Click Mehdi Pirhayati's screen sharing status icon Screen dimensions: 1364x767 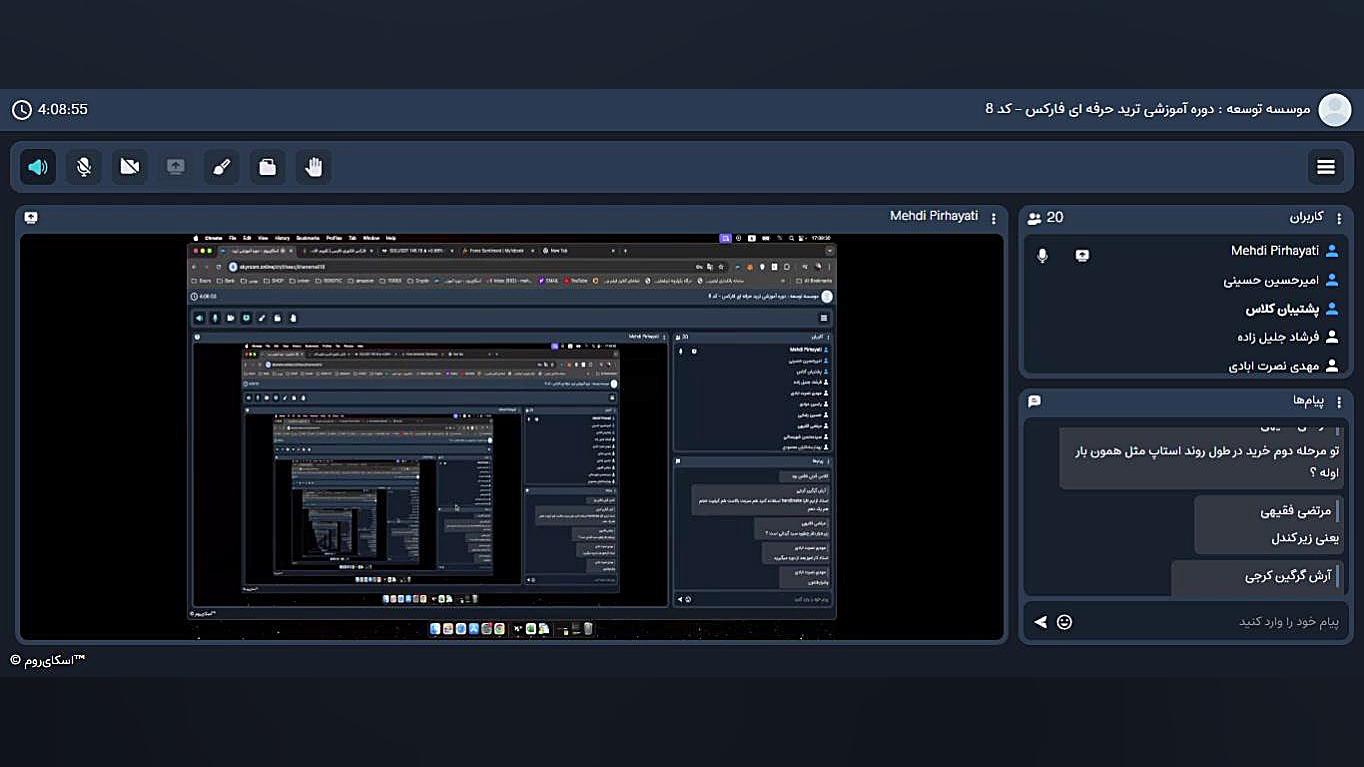pyautogui.click(x=1082, y=256)
